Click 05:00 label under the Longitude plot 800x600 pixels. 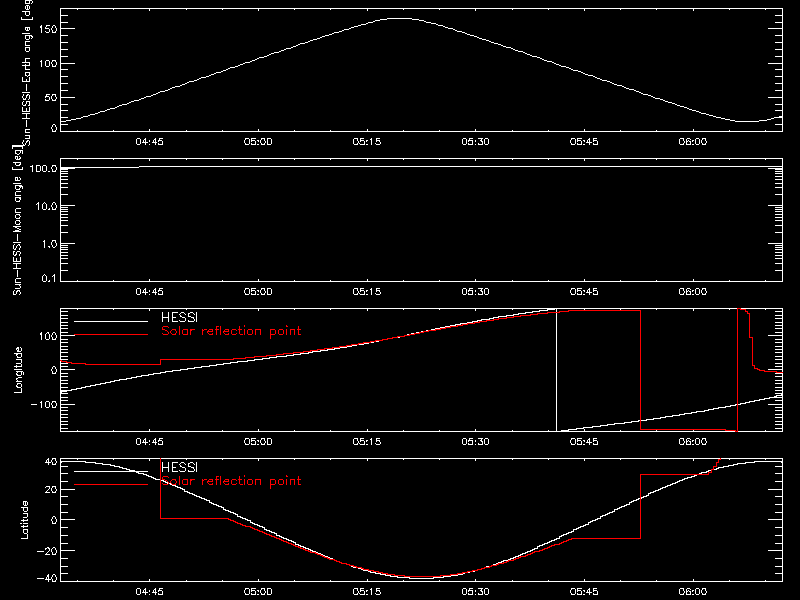[x=258, y=442]
